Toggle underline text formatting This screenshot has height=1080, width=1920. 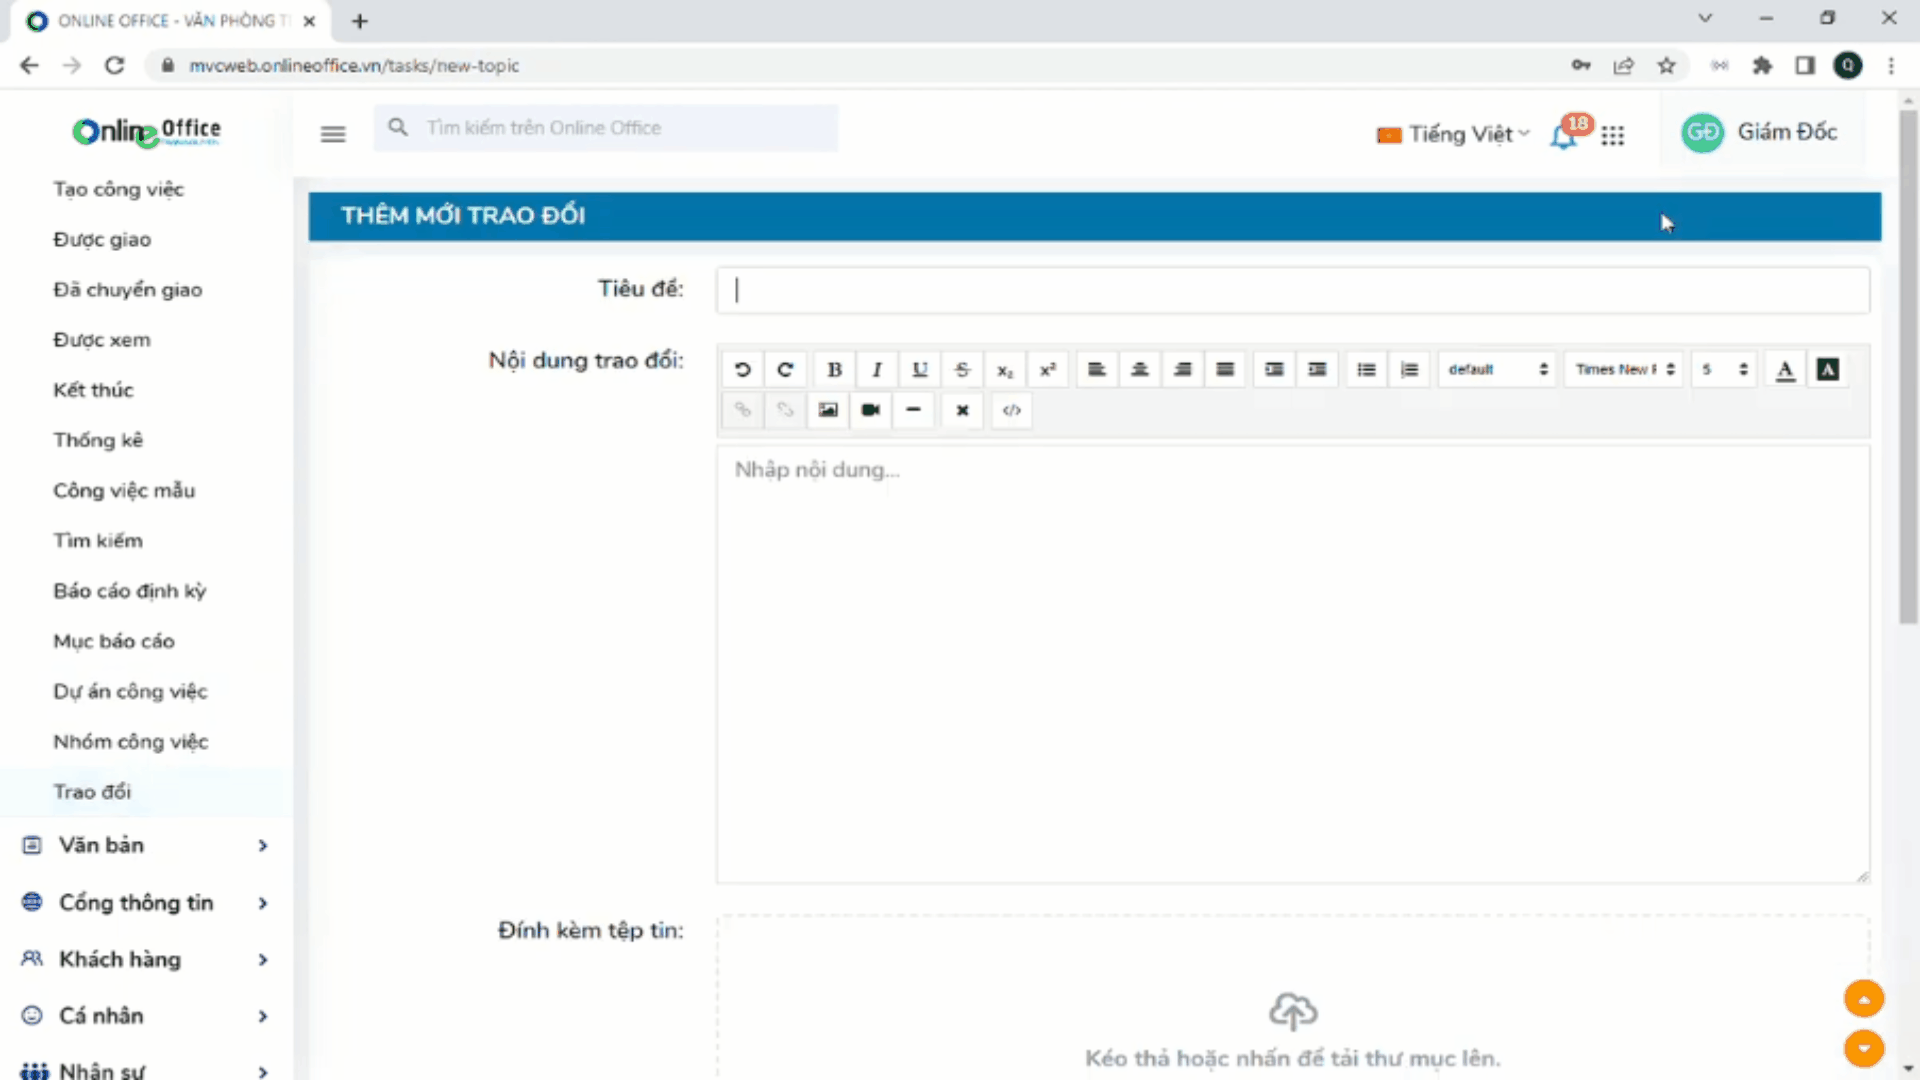coord(920,370)
